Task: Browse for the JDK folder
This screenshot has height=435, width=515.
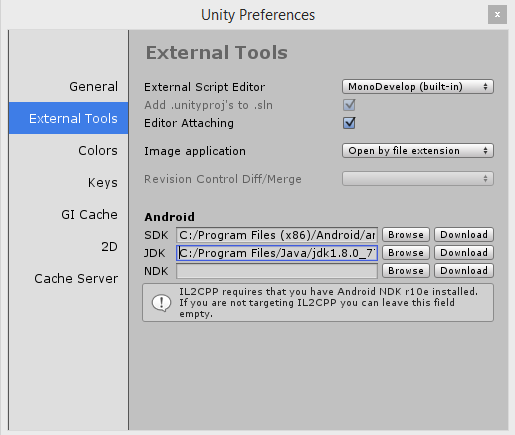Action: (406, 253)
